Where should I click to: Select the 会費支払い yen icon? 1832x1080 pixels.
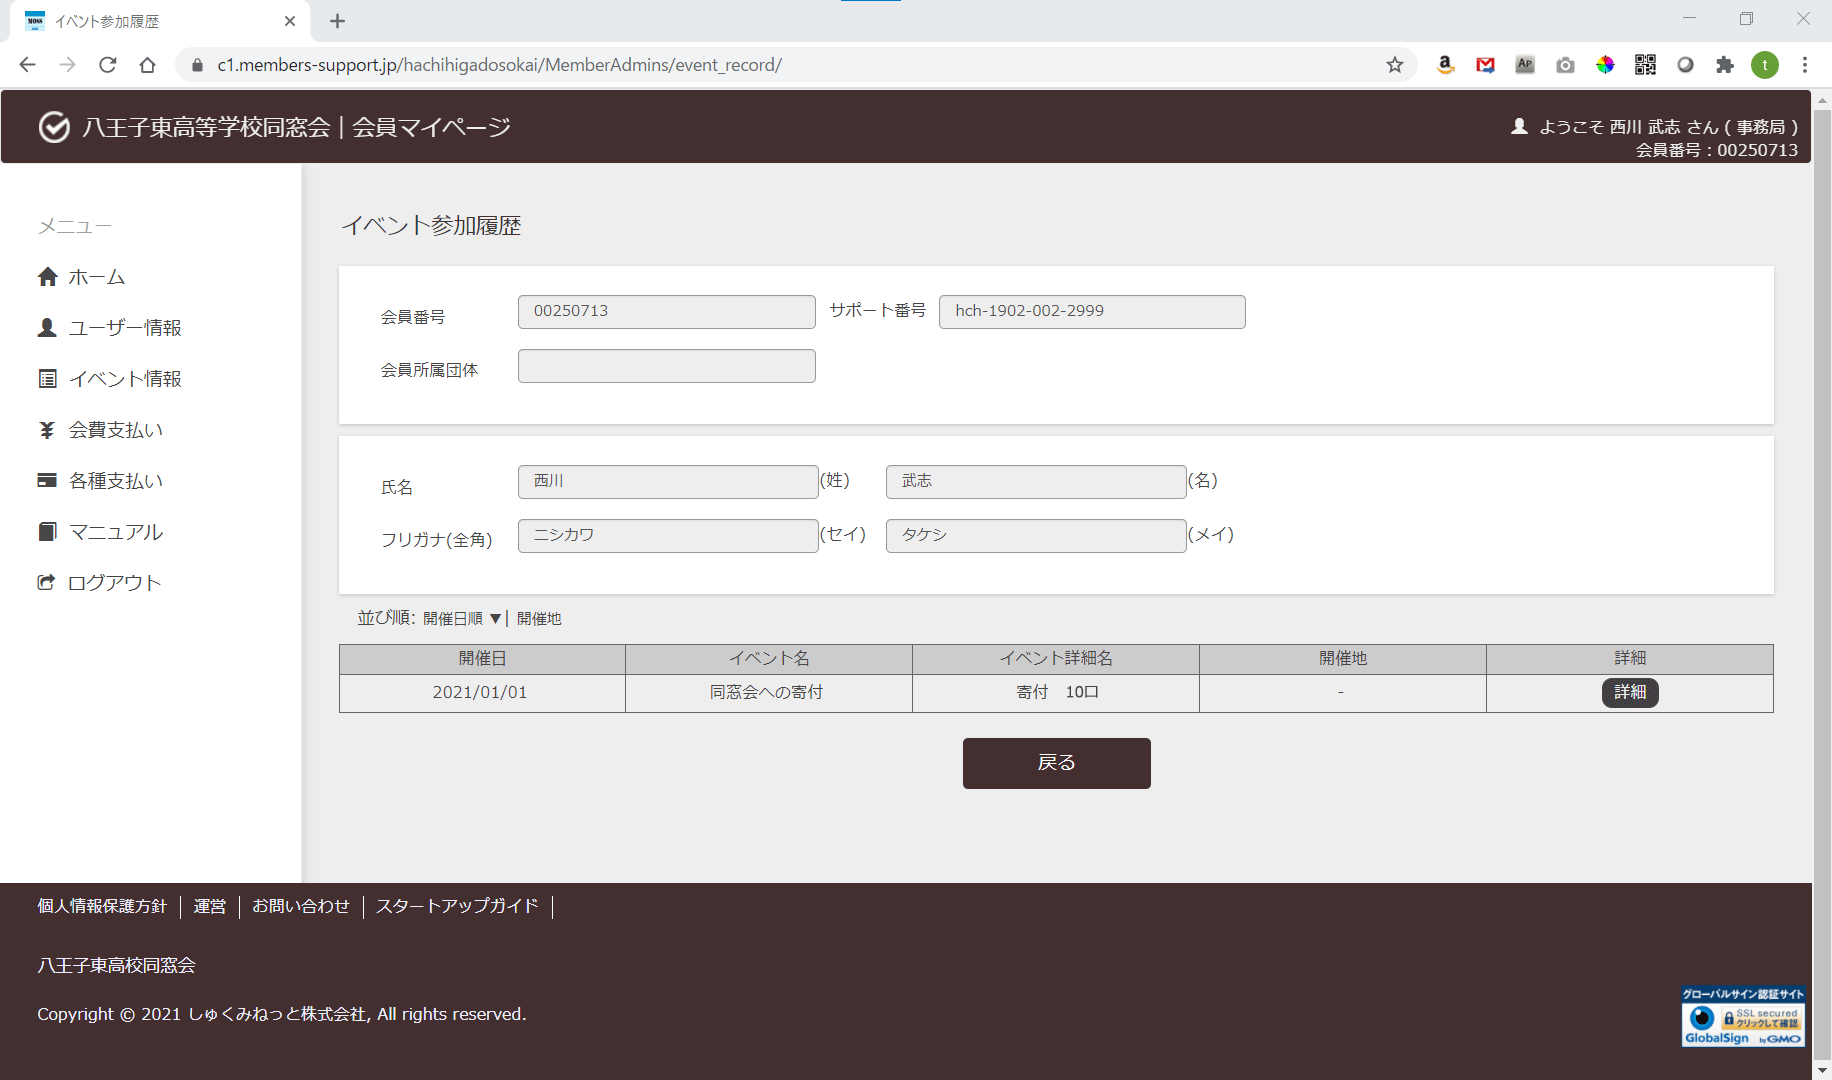pos(47,430)
